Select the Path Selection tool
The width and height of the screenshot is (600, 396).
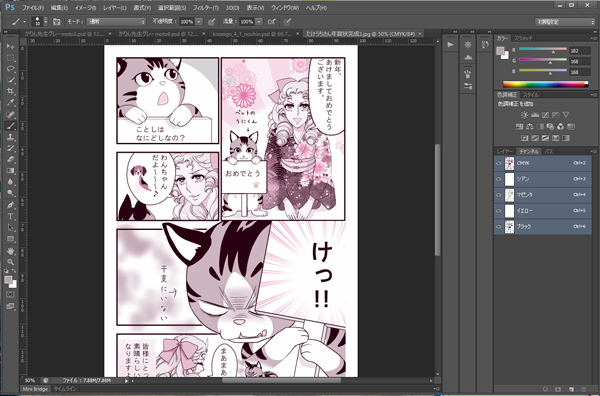tap(10, 228)
